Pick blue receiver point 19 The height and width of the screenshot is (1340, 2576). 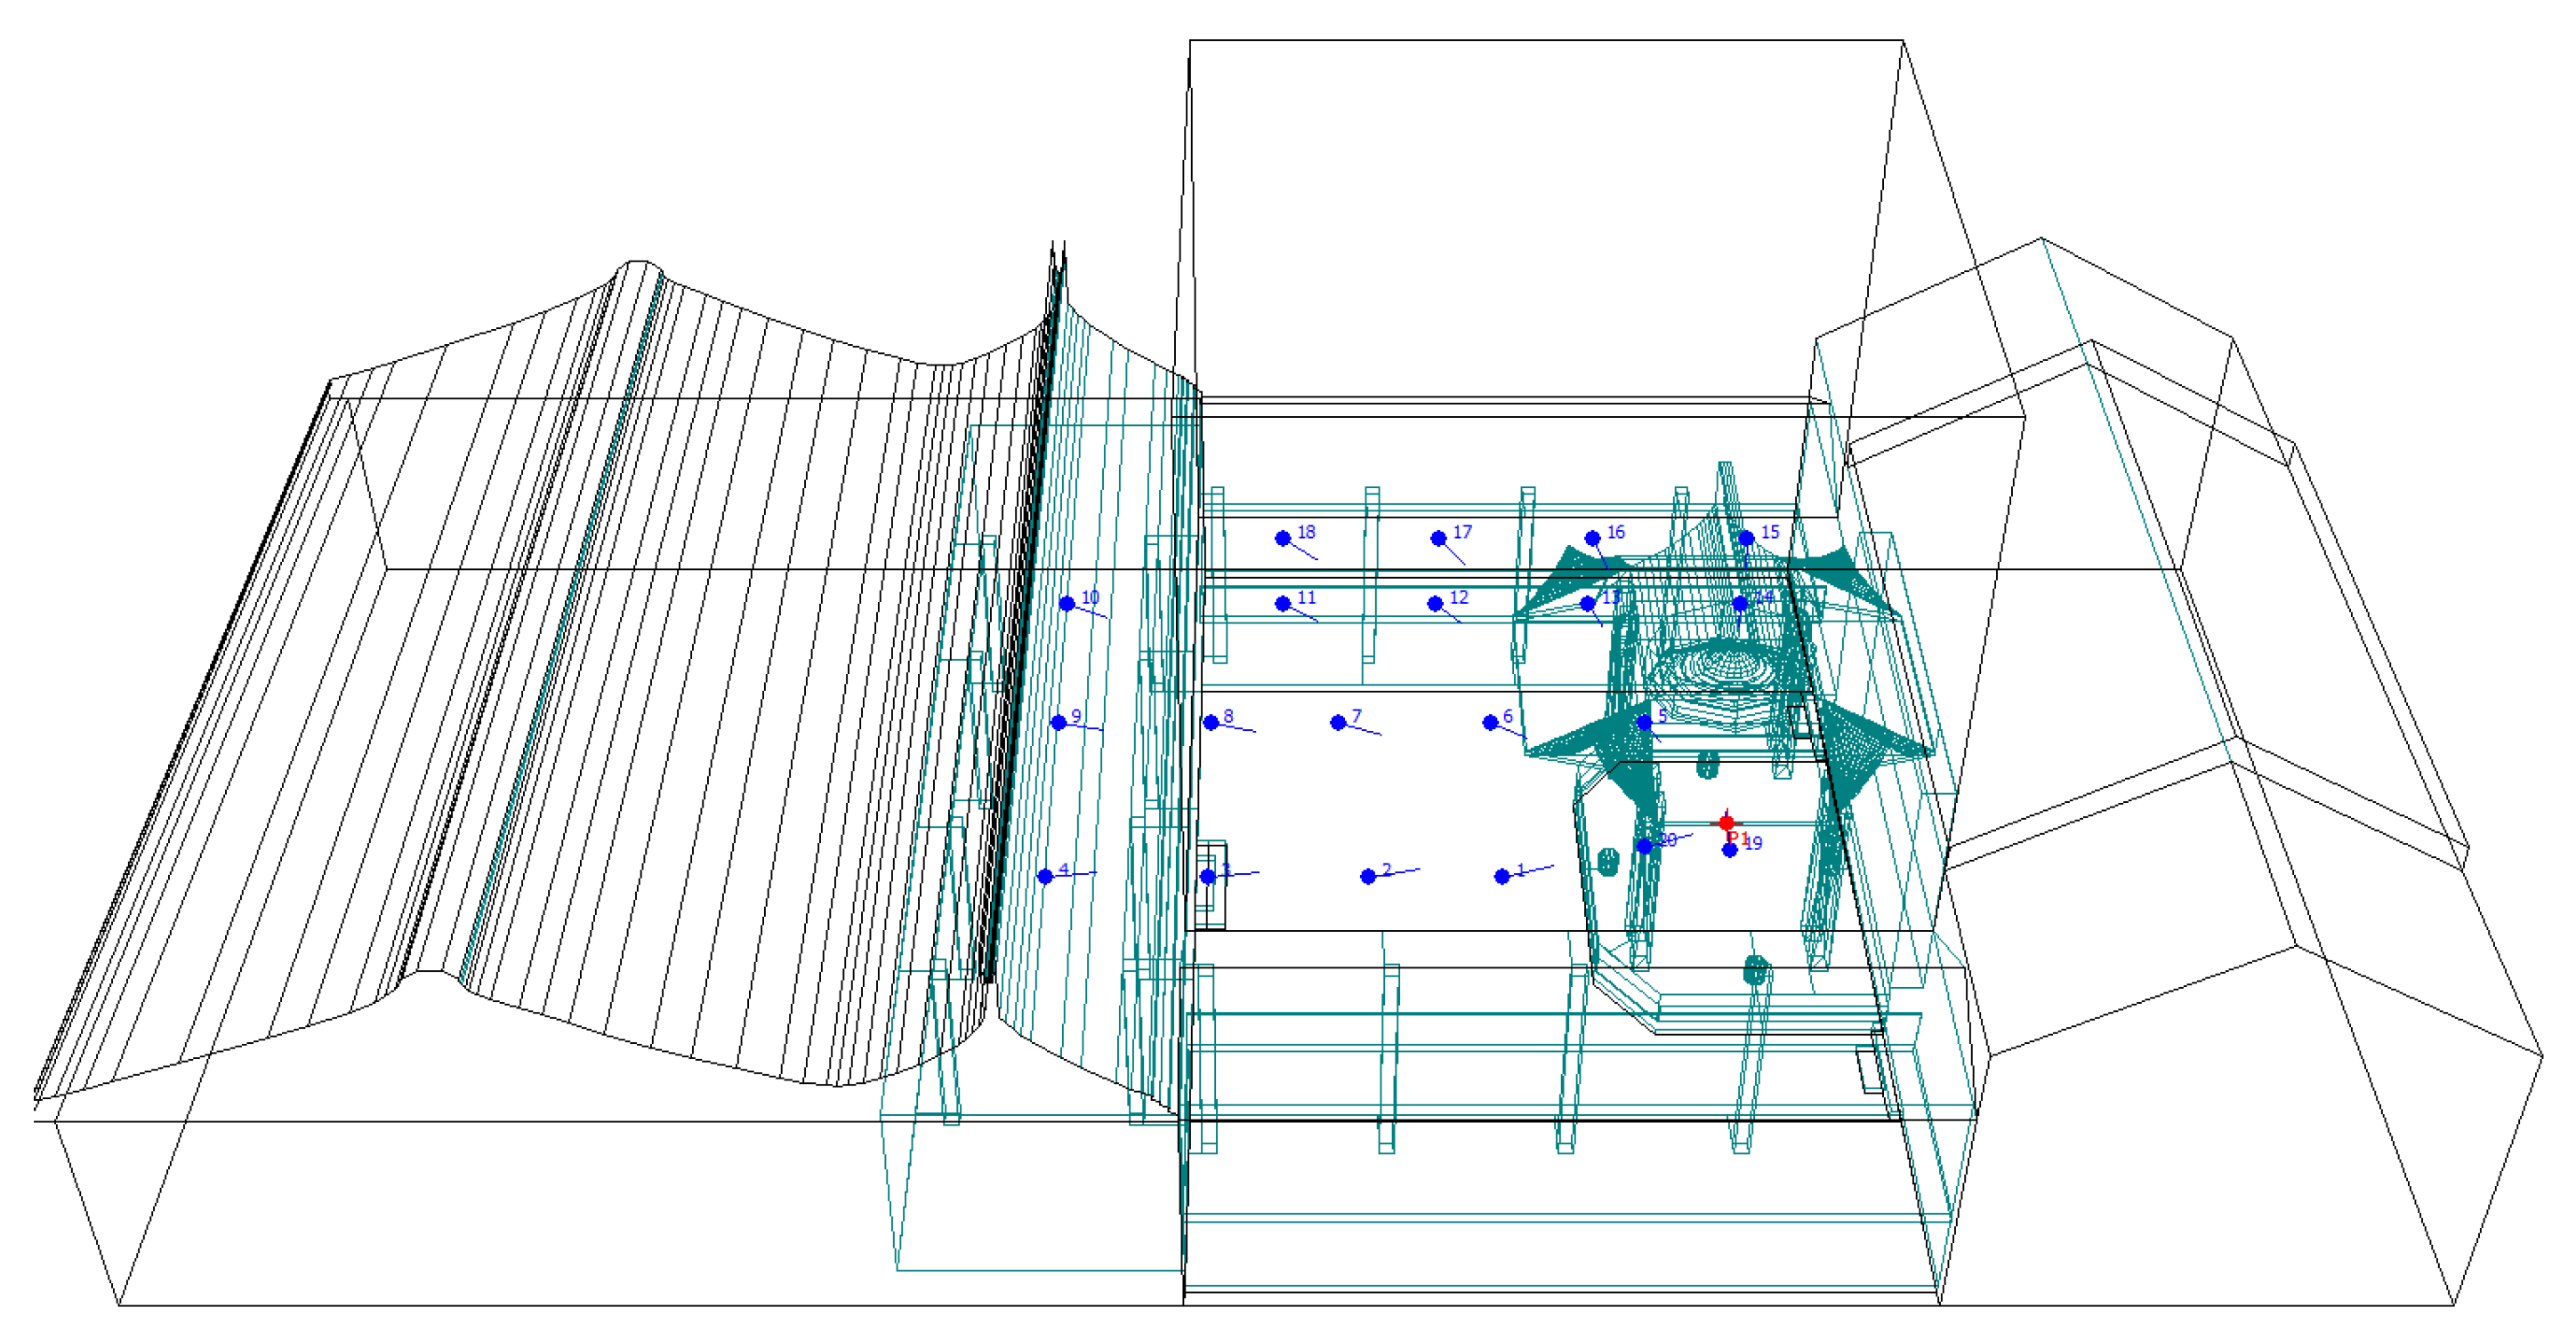[1729, 850]
